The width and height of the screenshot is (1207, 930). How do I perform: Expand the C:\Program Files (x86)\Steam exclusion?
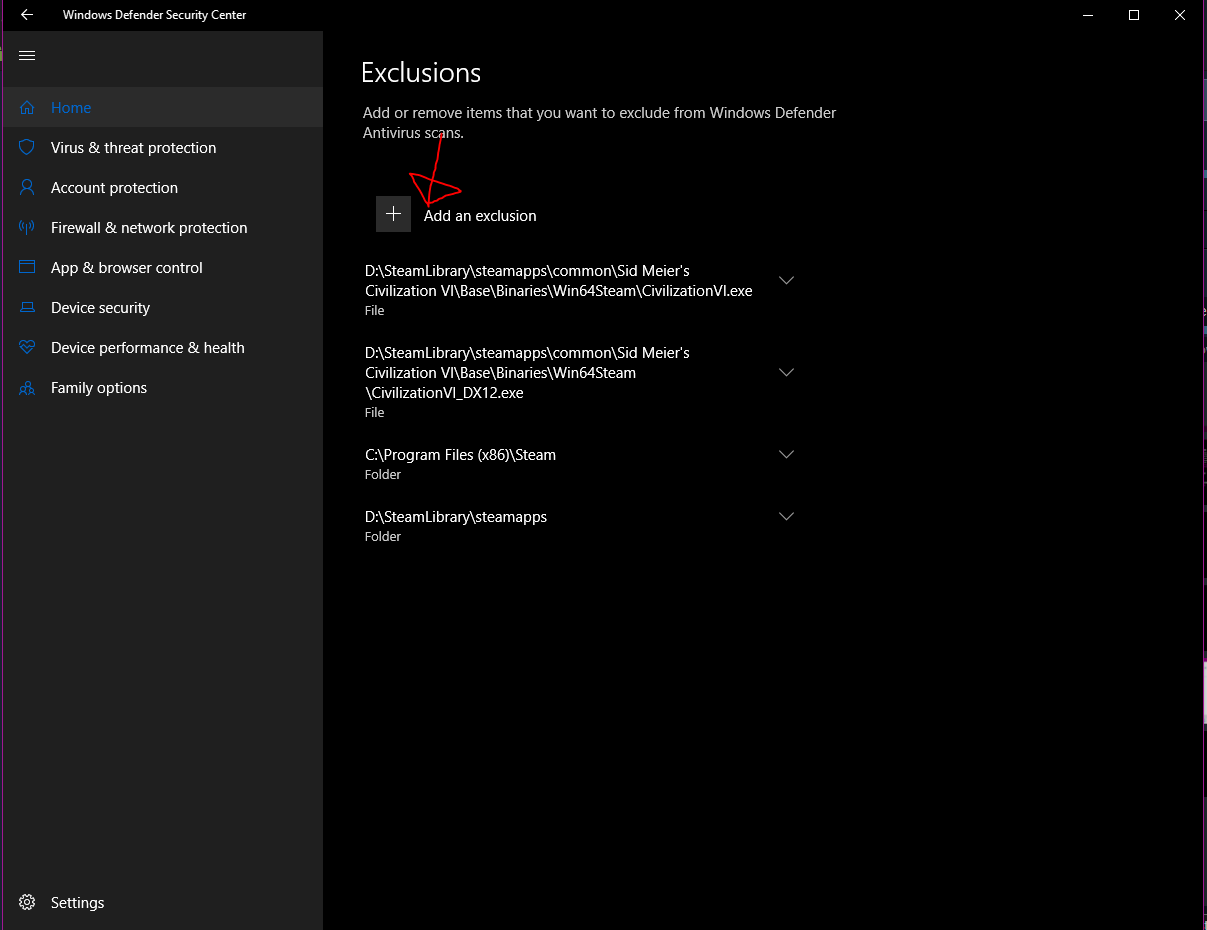pos(786,455)
